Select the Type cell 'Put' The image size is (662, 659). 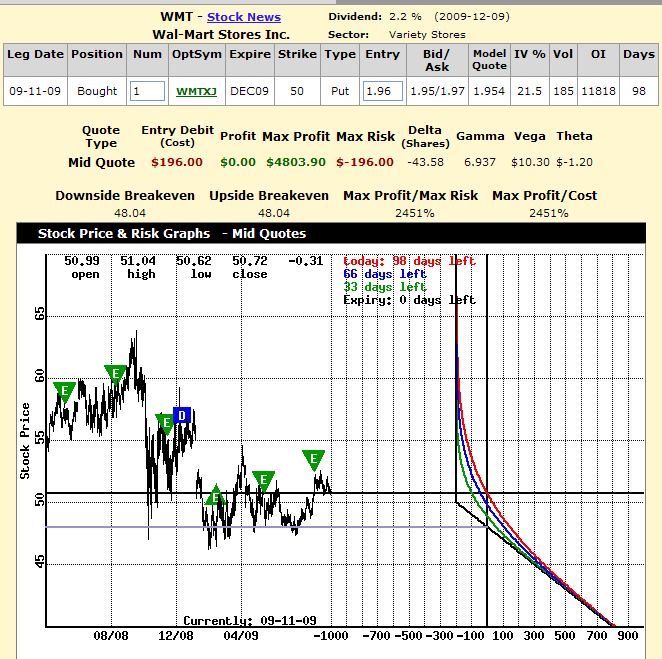tap(340, 91)
